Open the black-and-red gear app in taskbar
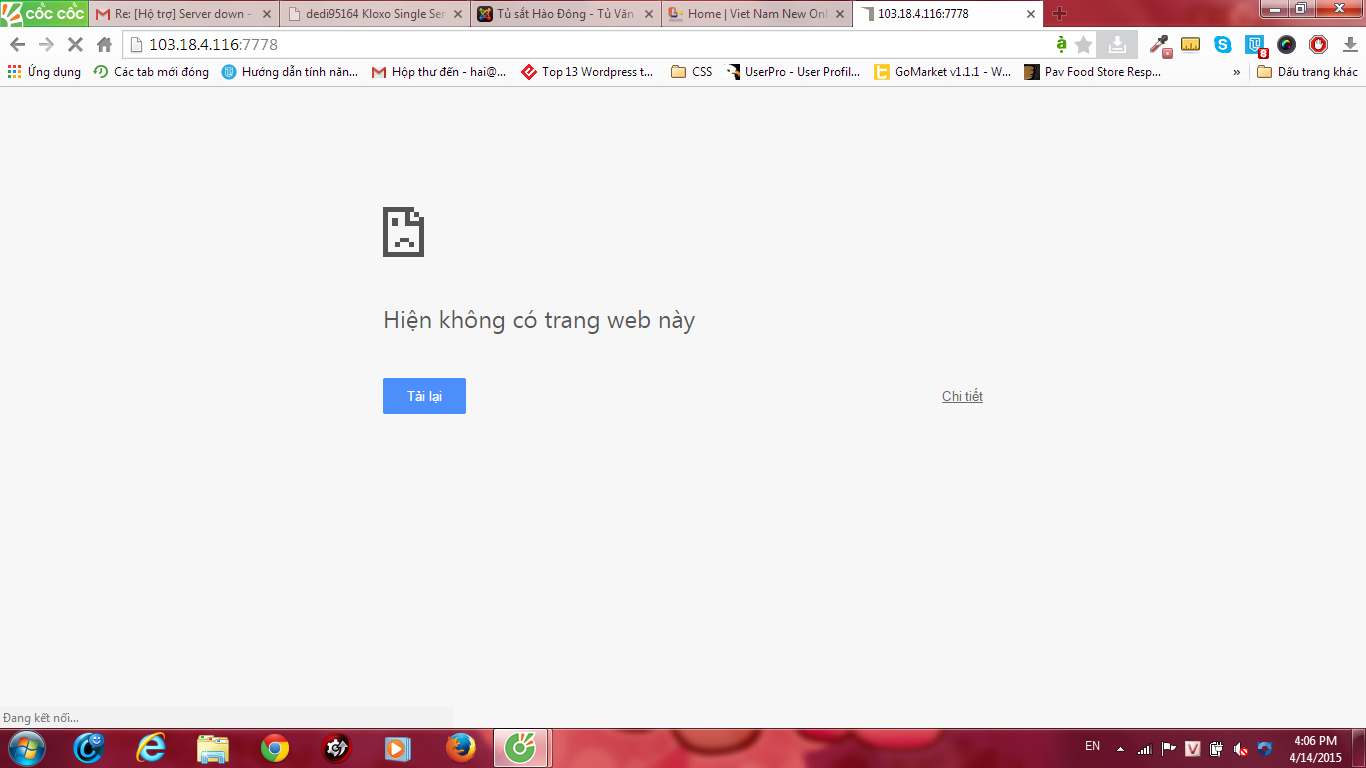 point(337,748)
